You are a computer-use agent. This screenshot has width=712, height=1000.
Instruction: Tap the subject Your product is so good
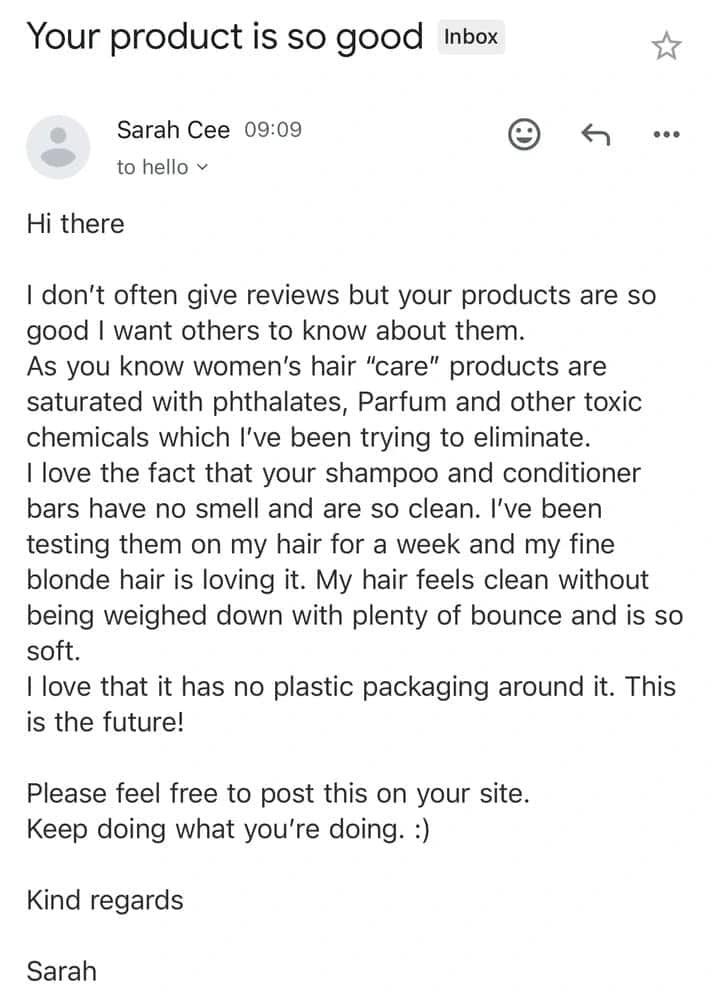pos(225,38)
